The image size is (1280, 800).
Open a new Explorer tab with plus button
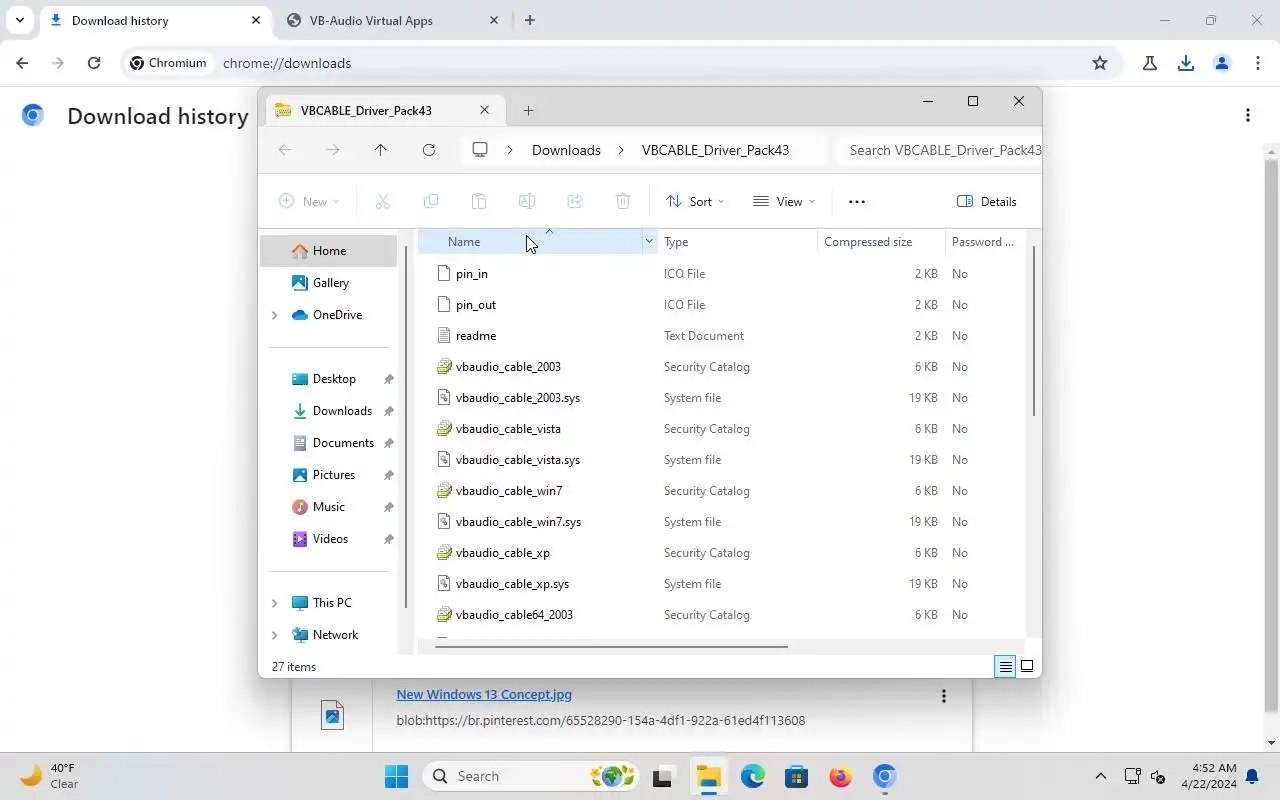tap(528, 111)
